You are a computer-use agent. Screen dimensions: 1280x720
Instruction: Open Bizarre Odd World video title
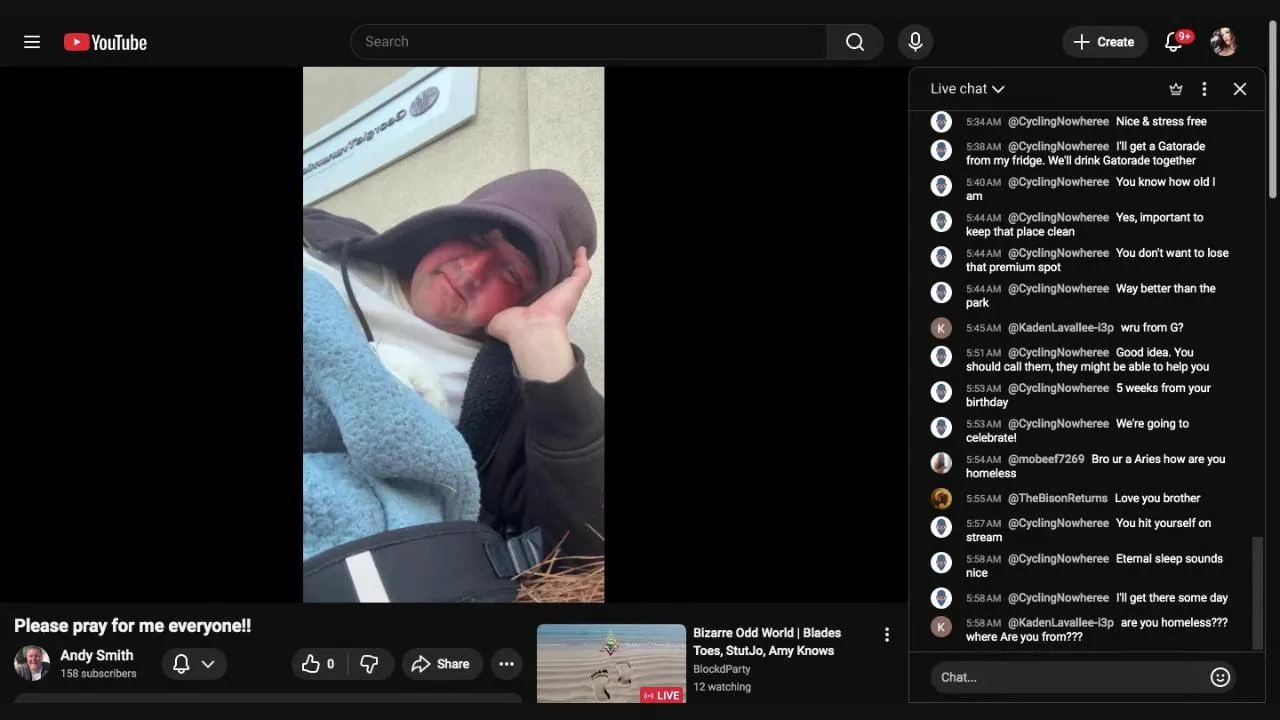tap(767, 641)
